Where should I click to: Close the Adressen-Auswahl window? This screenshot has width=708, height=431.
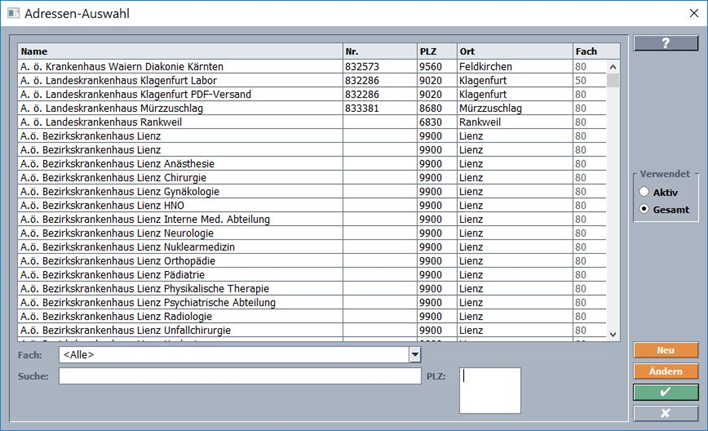pos(694,13)
